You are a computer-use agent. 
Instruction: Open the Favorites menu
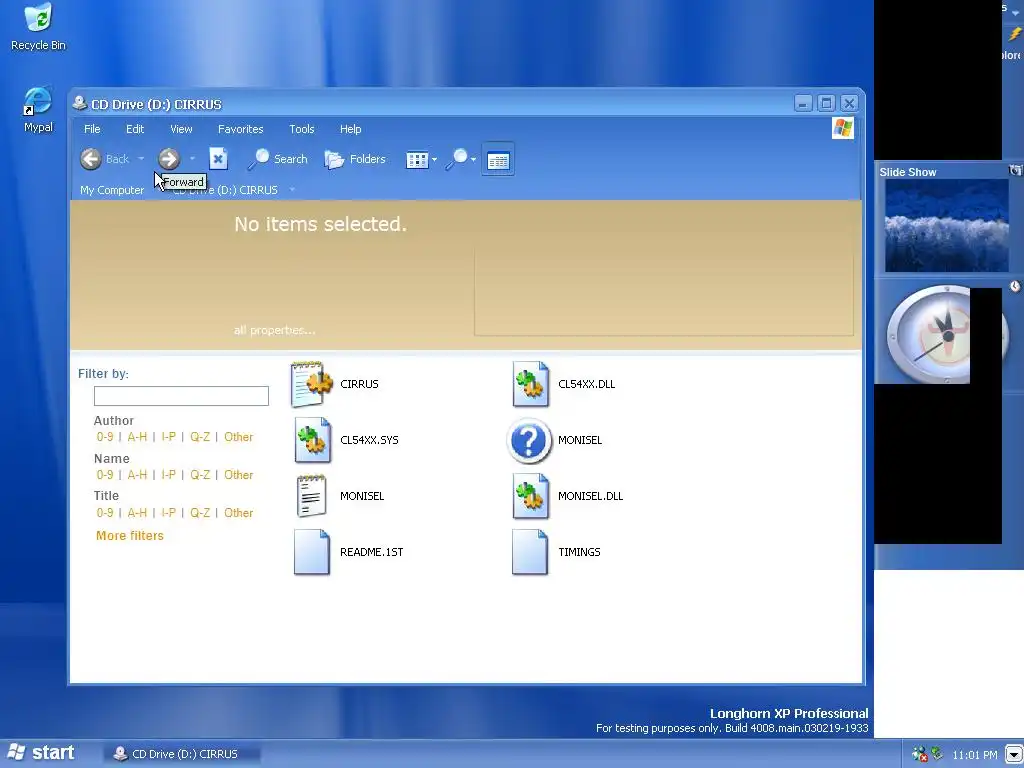point(240,129)
